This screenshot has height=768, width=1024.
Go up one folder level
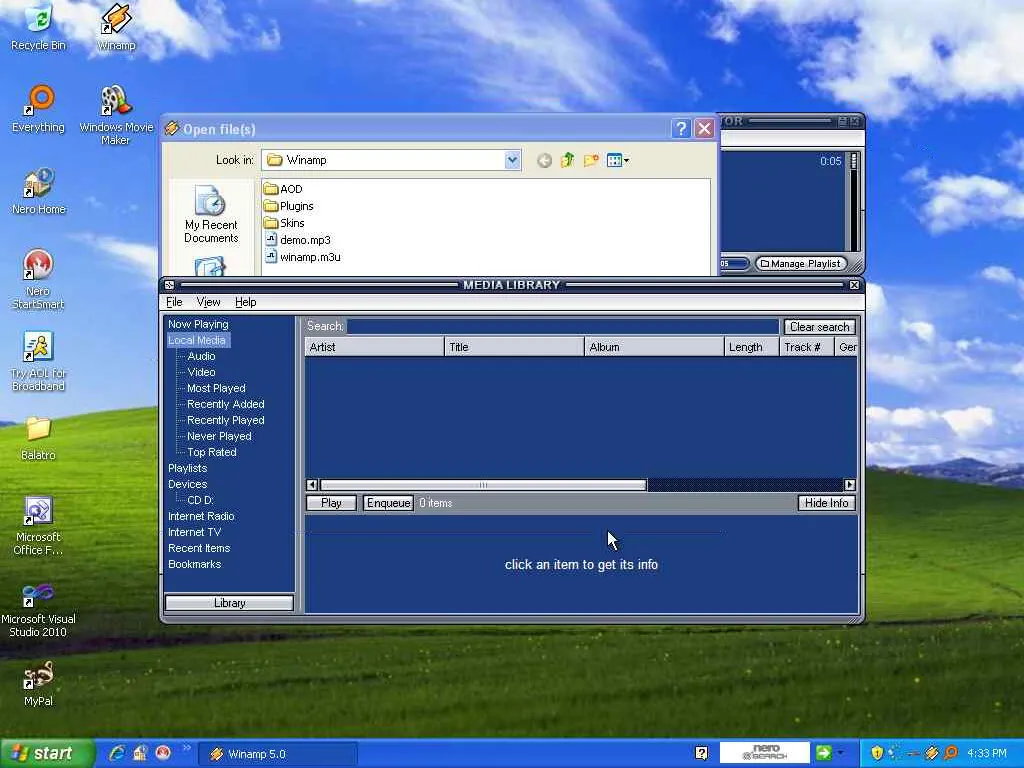(x=567, y=161)
